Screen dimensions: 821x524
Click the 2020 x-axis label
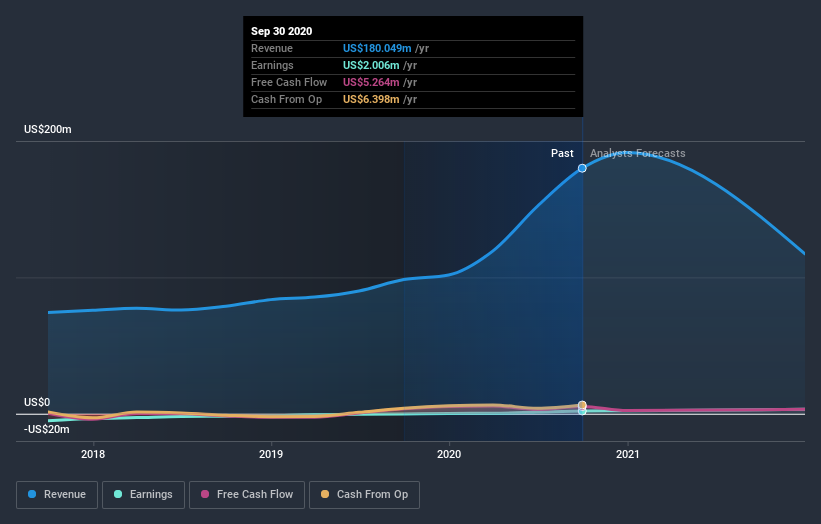coord(449,454)
